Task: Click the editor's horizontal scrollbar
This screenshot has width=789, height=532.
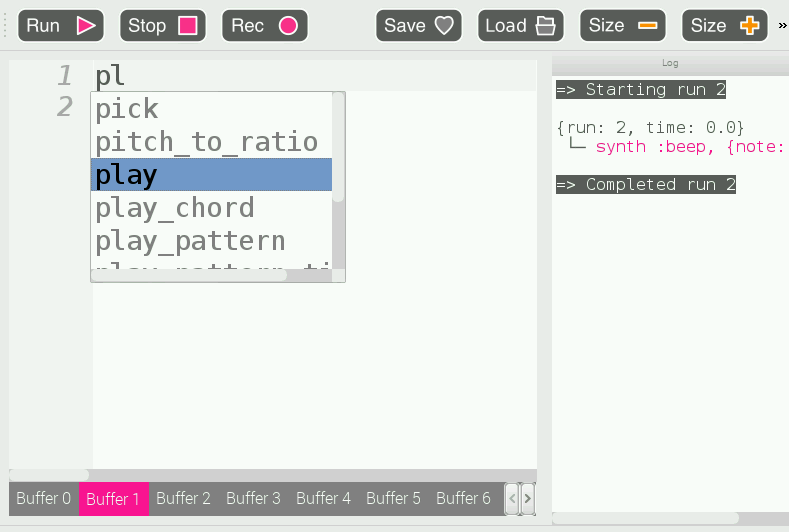Action: [50, 475]
